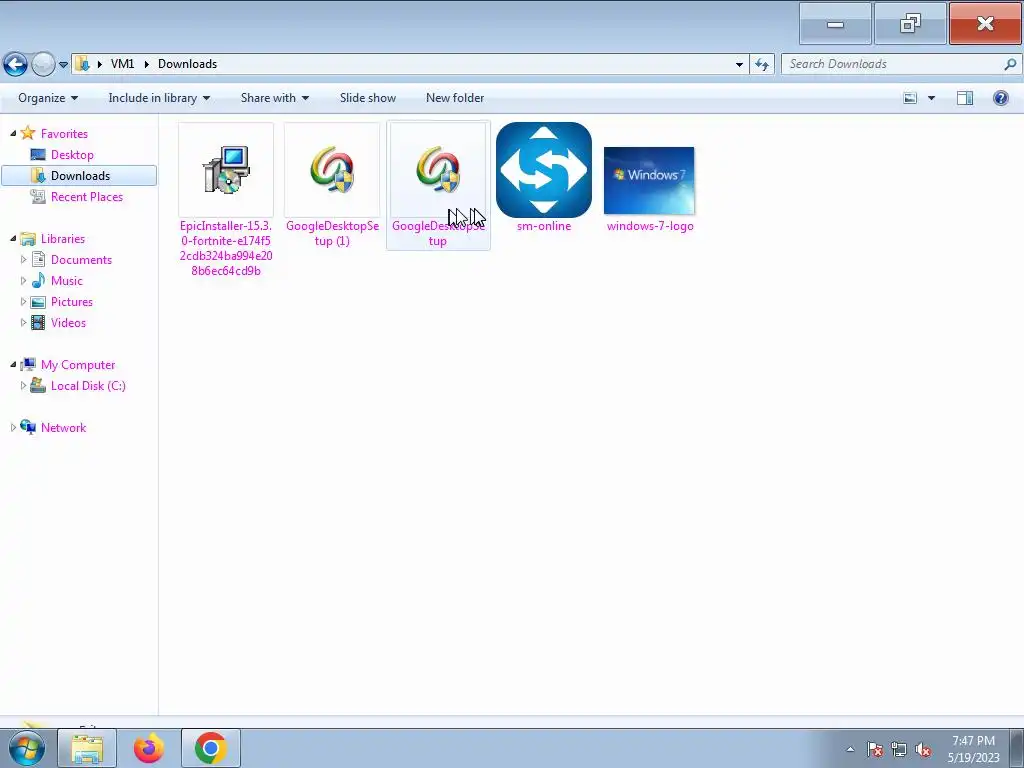
Task: Open the recent pages dropdown arrow
Action: click(x=63, y=65)
